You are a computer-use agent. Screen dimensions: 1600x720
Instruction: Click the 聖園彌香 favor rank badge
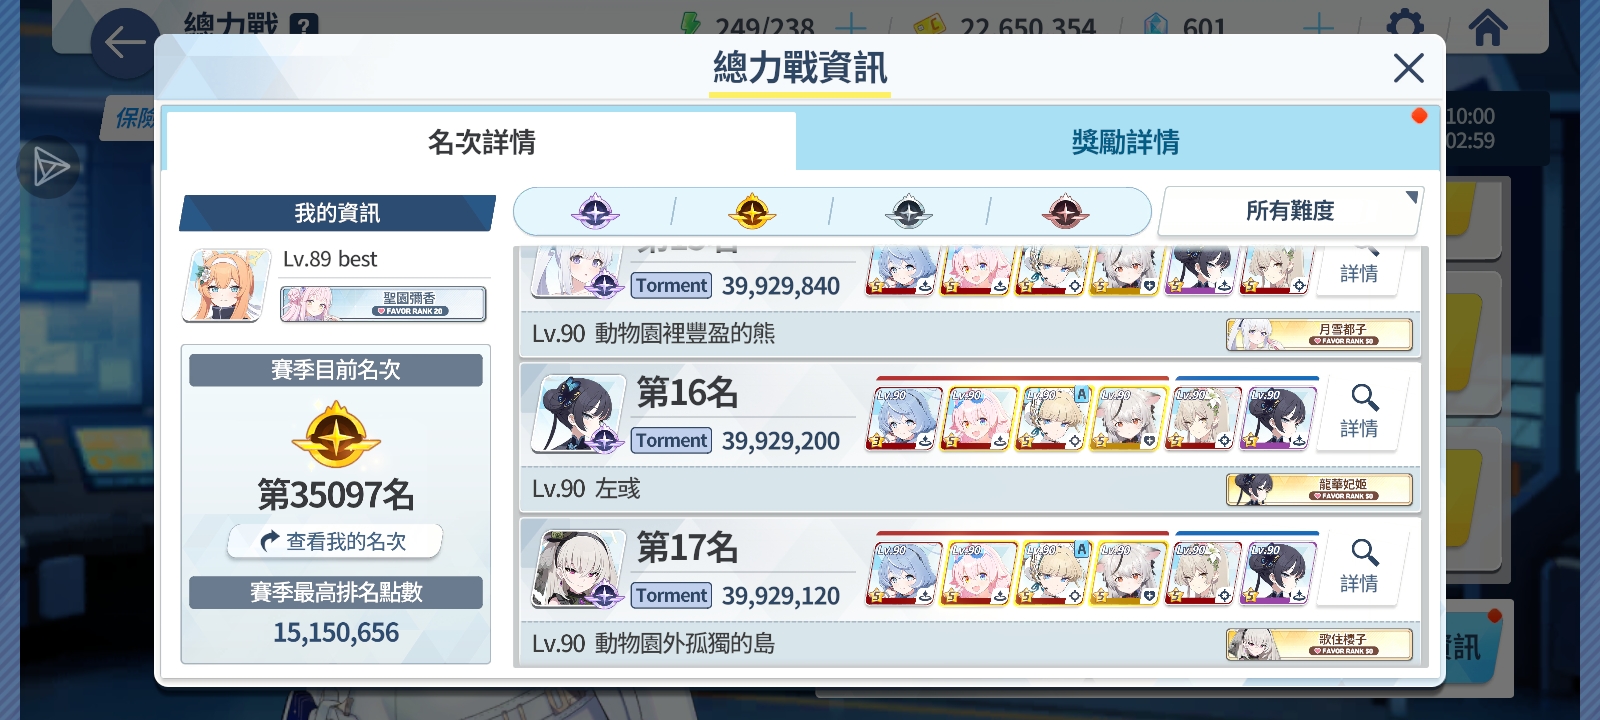tap(383, 304)
